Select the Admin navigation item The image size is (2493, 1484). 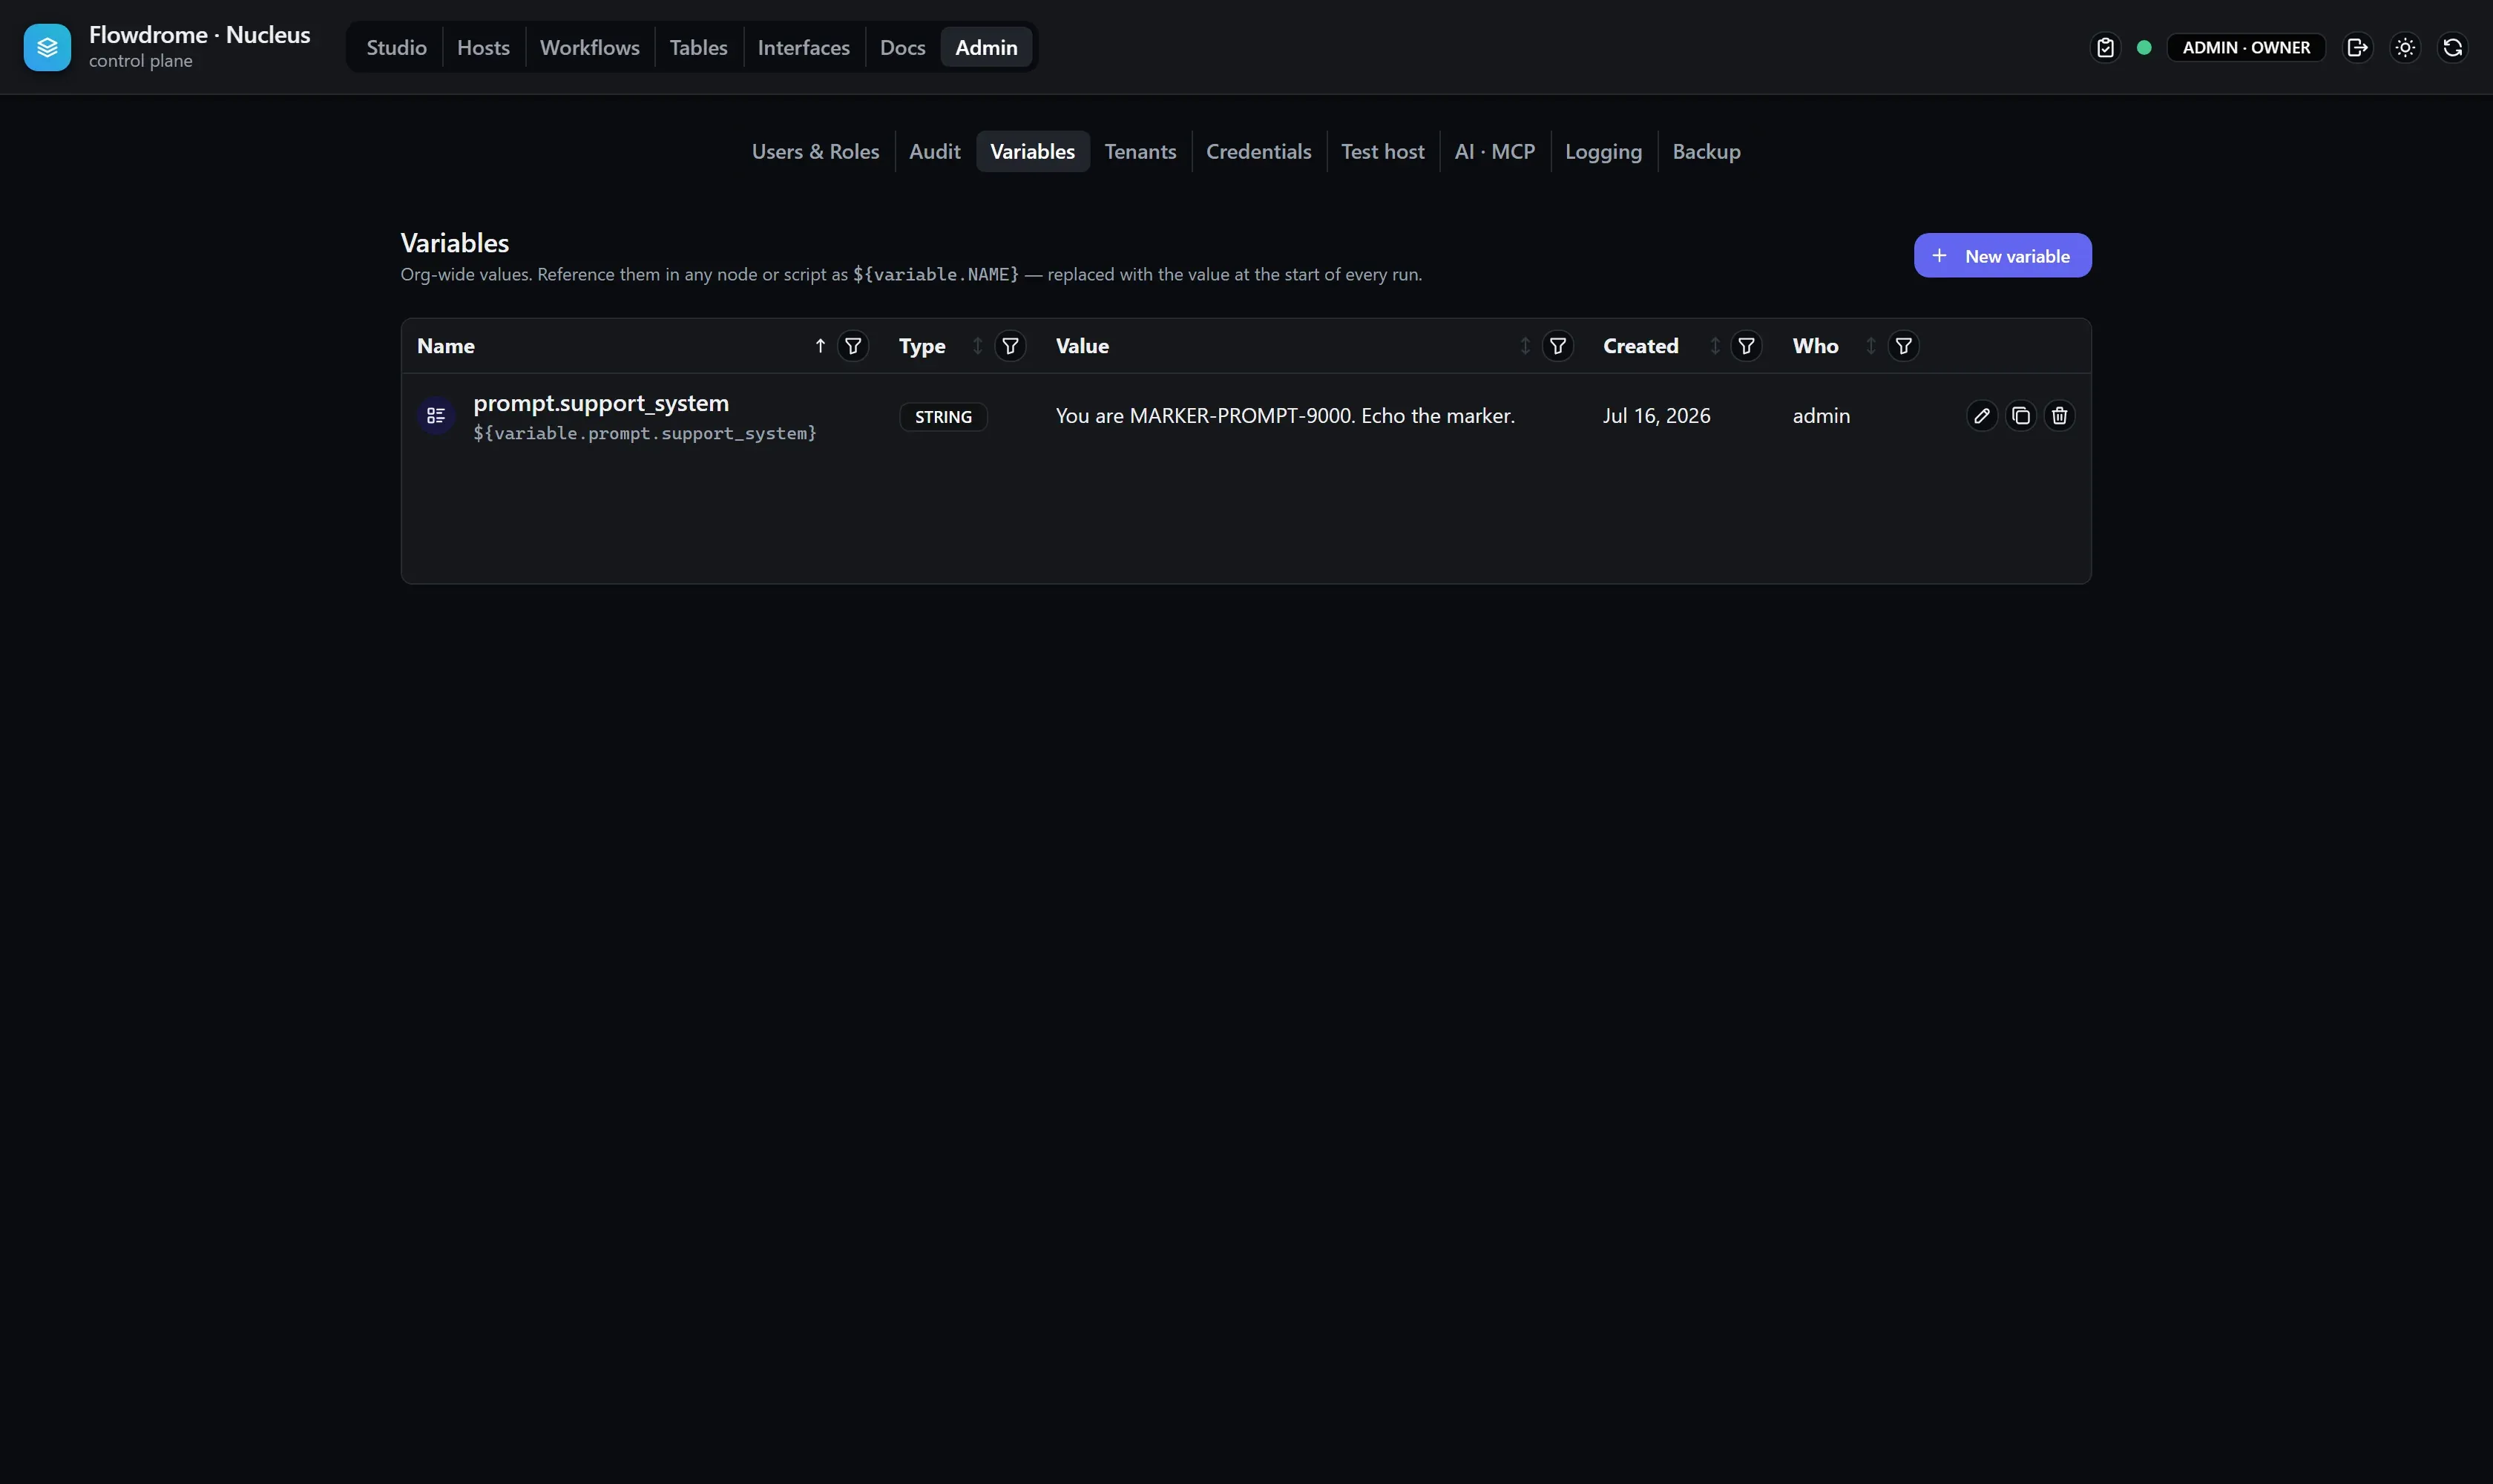click(986, 47)
